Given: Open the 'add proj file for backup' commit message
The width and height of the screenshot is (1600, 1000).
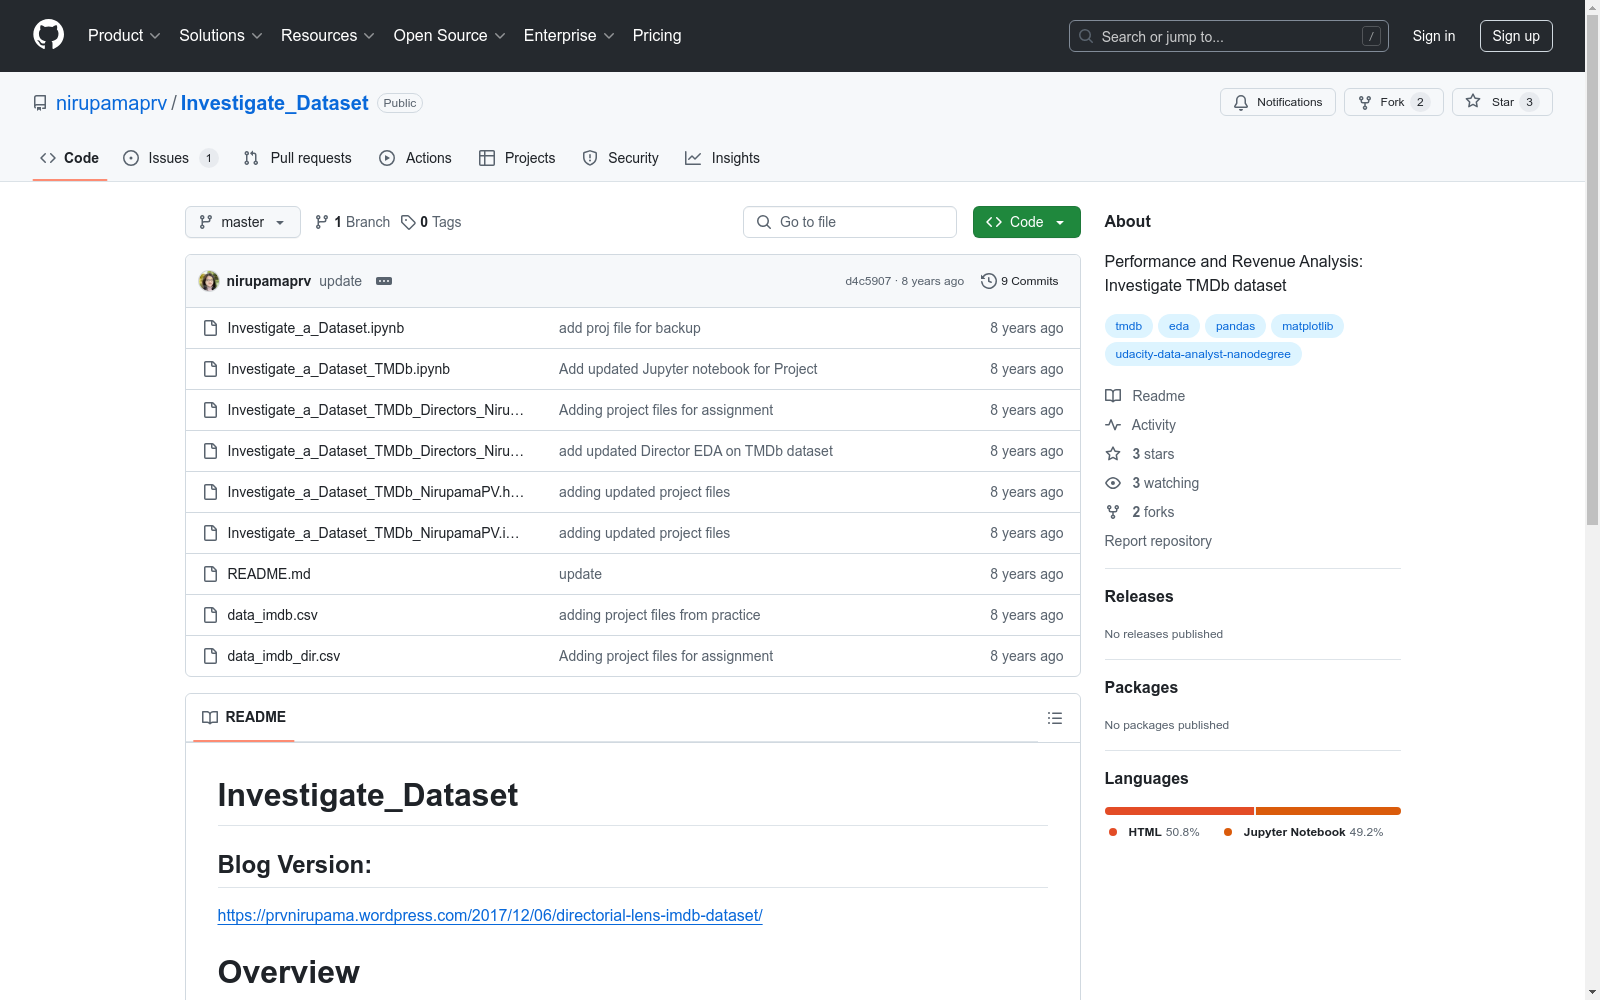Looking at the screenshot, I should pyautogui.click(x=630, y=328).
